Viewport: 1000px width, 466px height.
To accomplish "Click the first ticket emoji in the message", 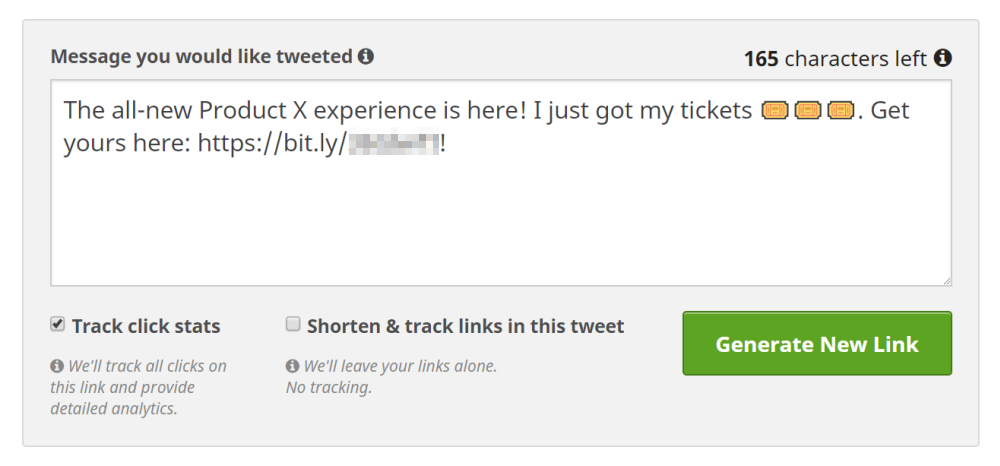I will [x=774, y=111].
